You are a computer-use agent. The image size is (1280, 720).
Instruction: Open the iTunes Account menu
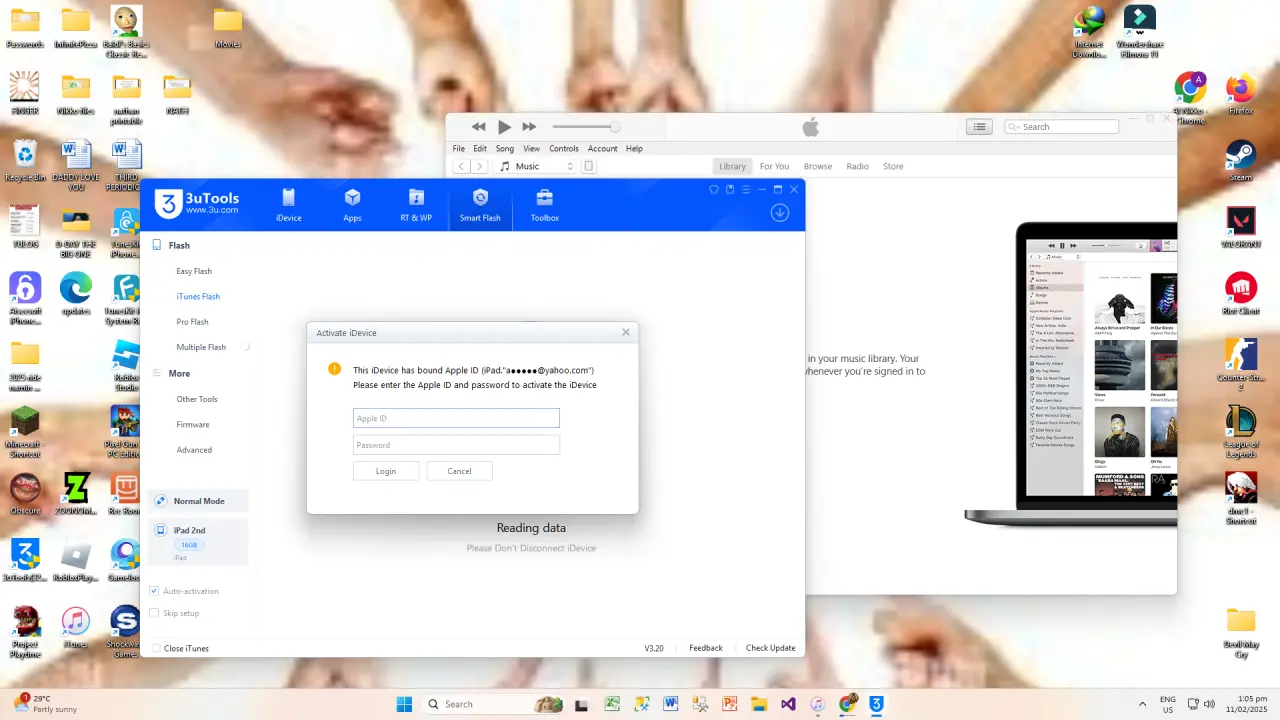[x=603, y=148]
